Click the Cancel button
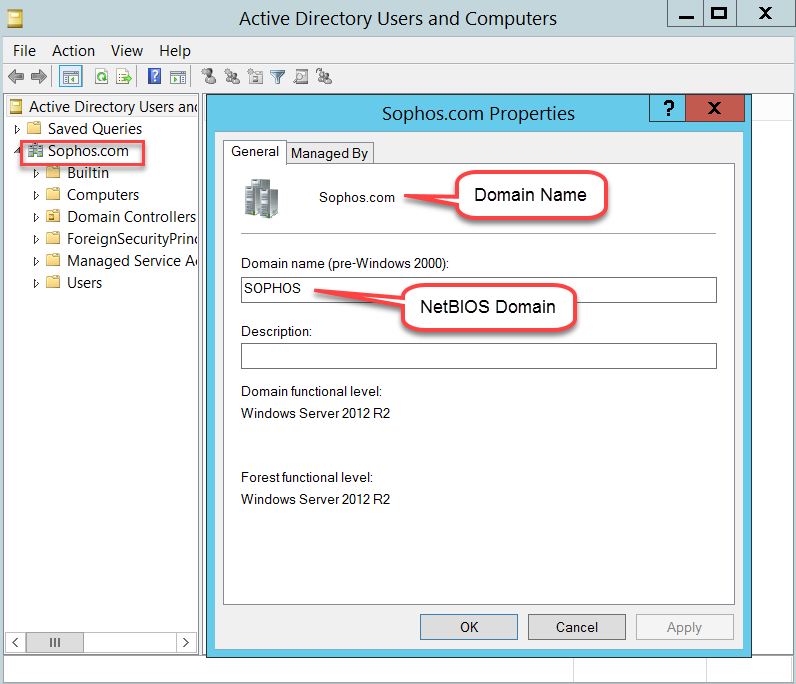This screenshot has height=684, width=796. coord(577,627)
